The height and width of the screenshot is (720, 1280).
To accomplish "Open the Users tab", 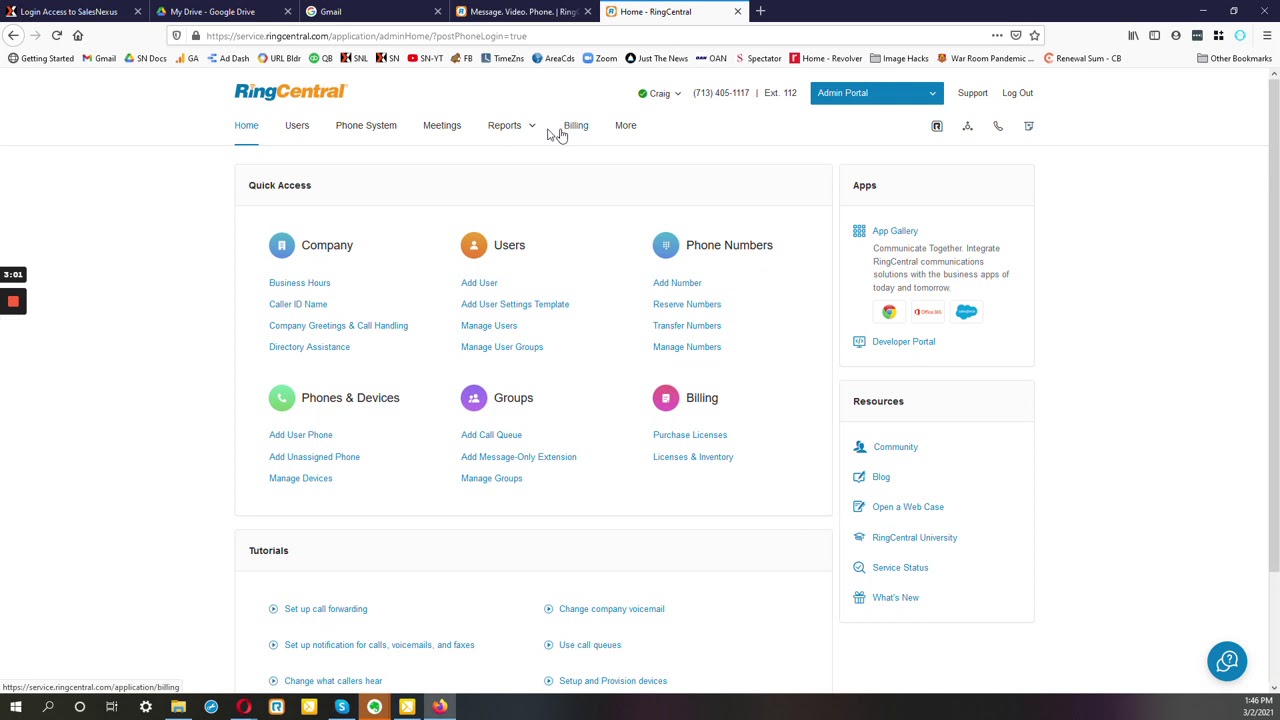I will pyautogui.click(x=297, y=126).
